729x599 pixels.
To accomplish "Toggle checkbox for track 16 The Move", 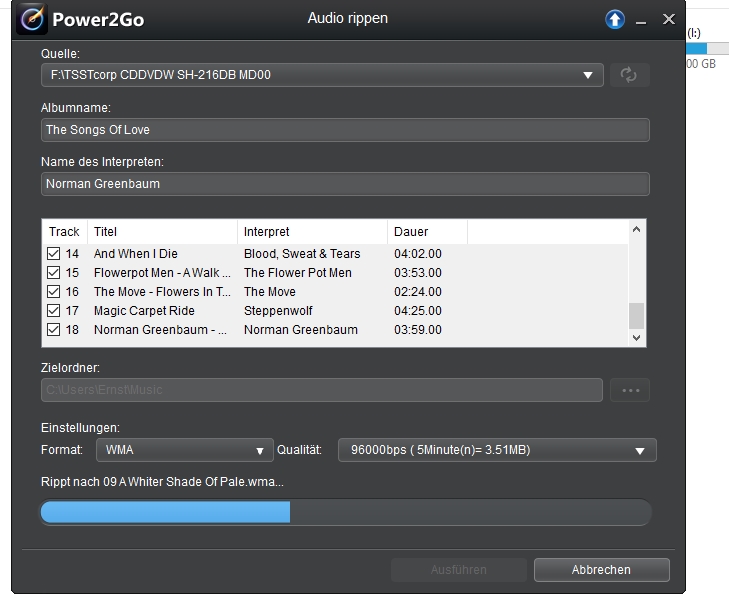I will (53, 292).
